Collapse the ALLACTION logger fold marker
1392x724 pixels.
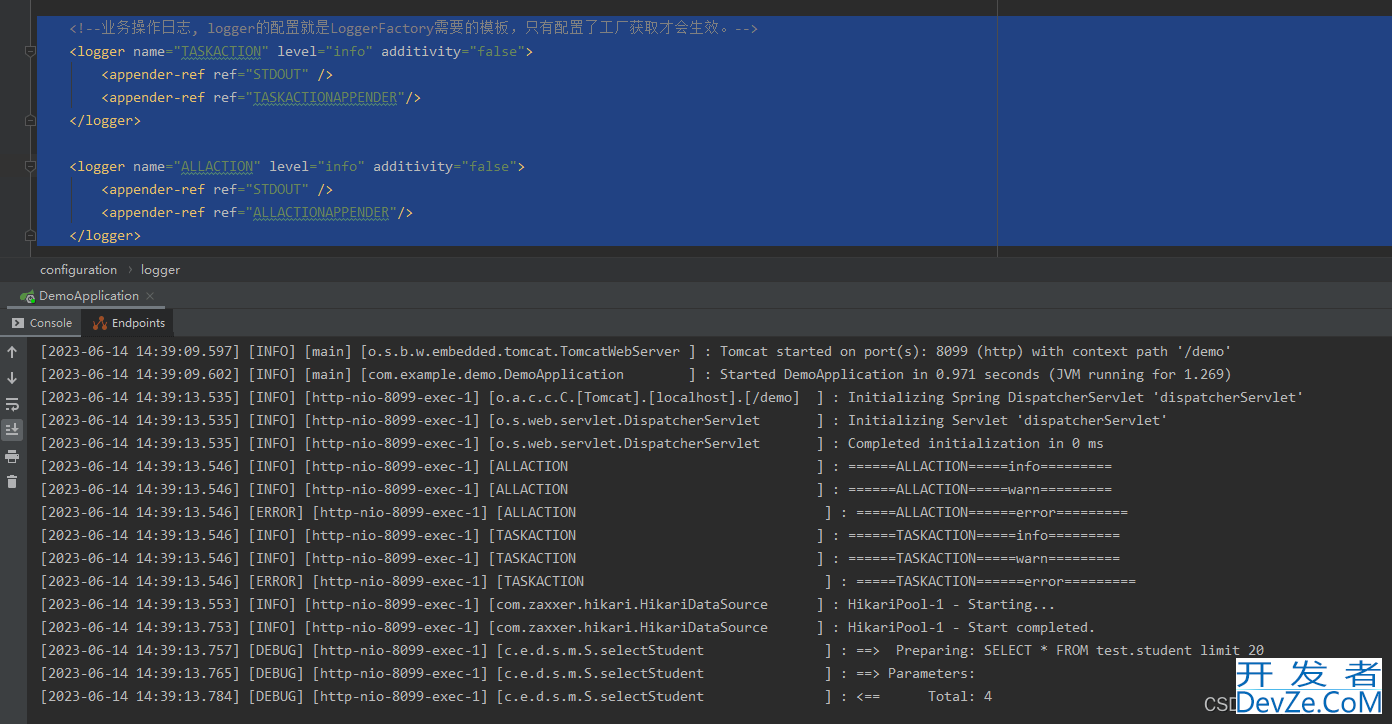tap(30, 166)
